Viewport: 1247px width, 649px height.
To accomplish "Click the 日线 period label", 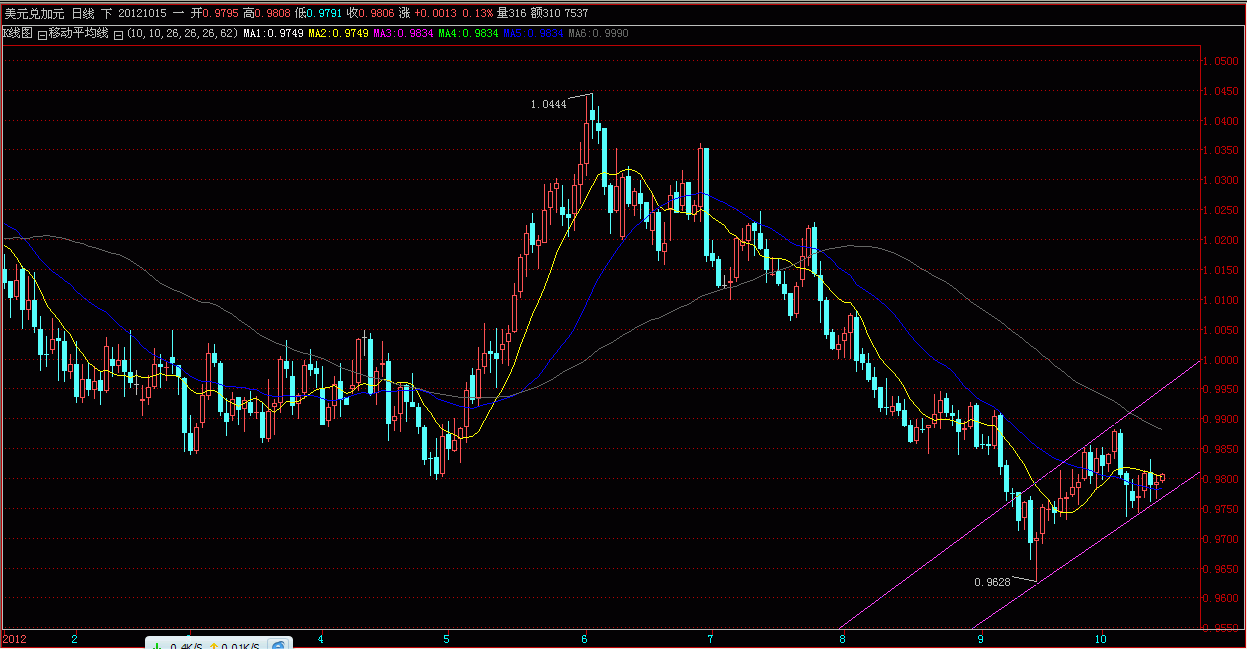I will tap(83, 13).
